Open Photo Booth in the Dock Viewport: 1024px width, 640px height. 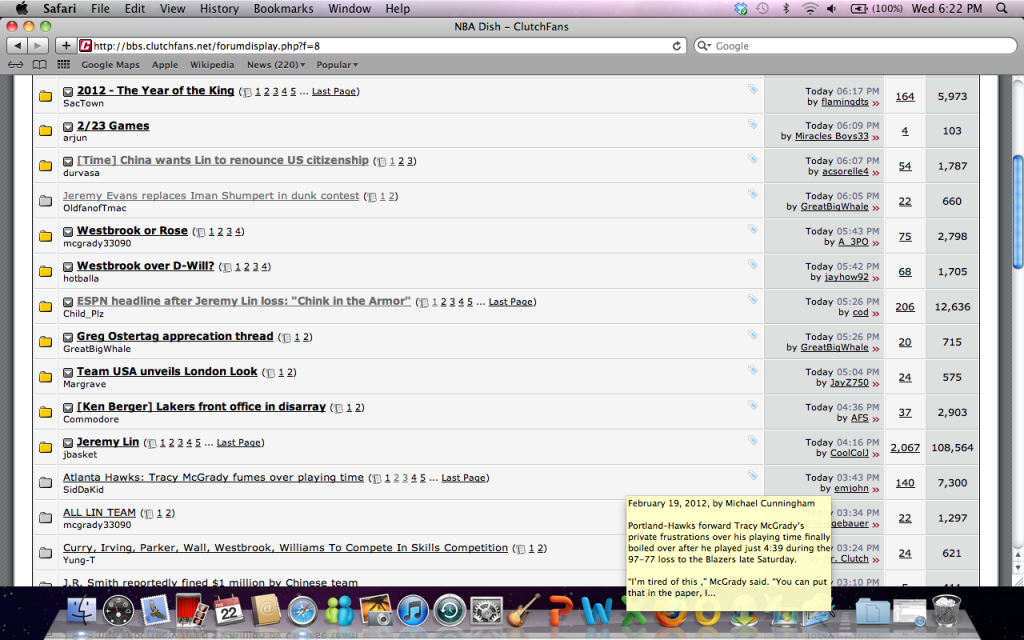pyautogui.click(x=192, y=611)
